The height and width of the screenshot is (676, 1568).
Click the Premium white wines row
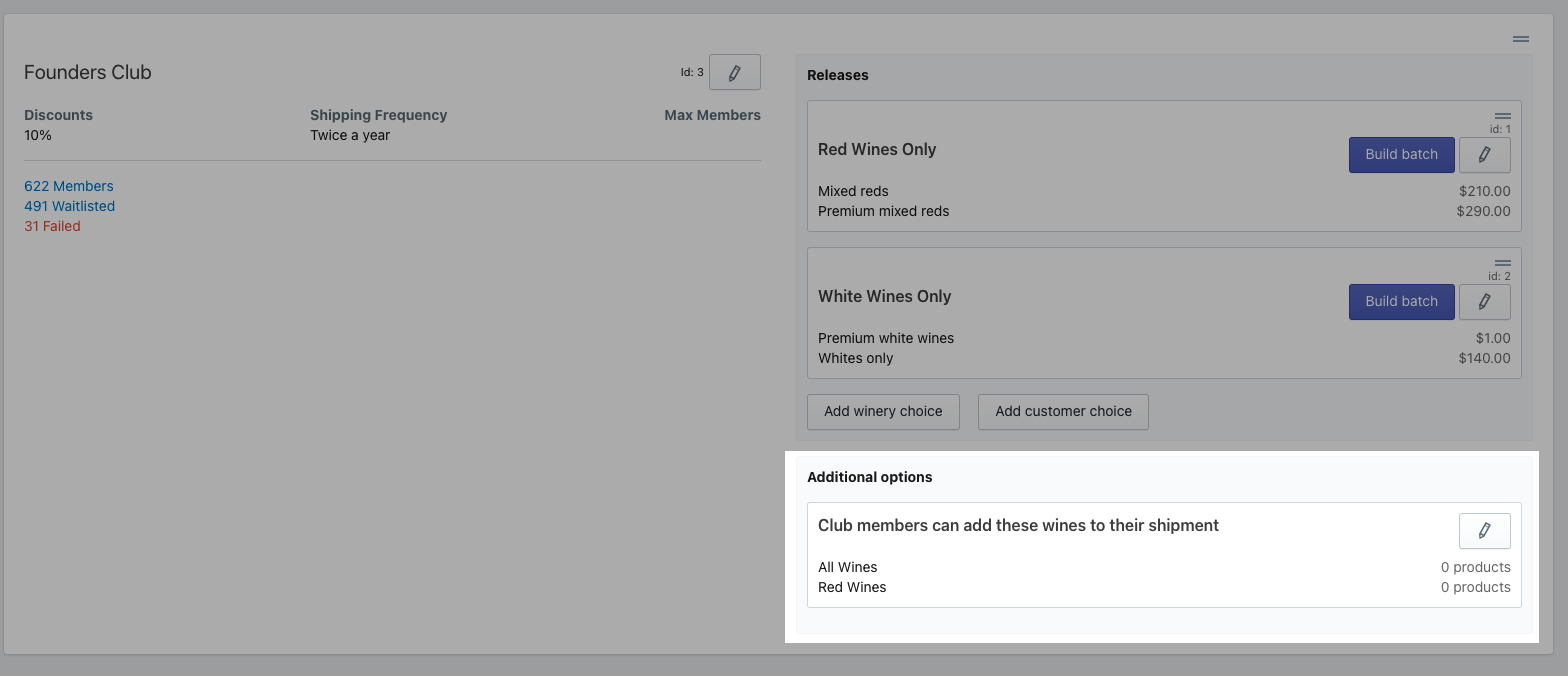(886, 338)
